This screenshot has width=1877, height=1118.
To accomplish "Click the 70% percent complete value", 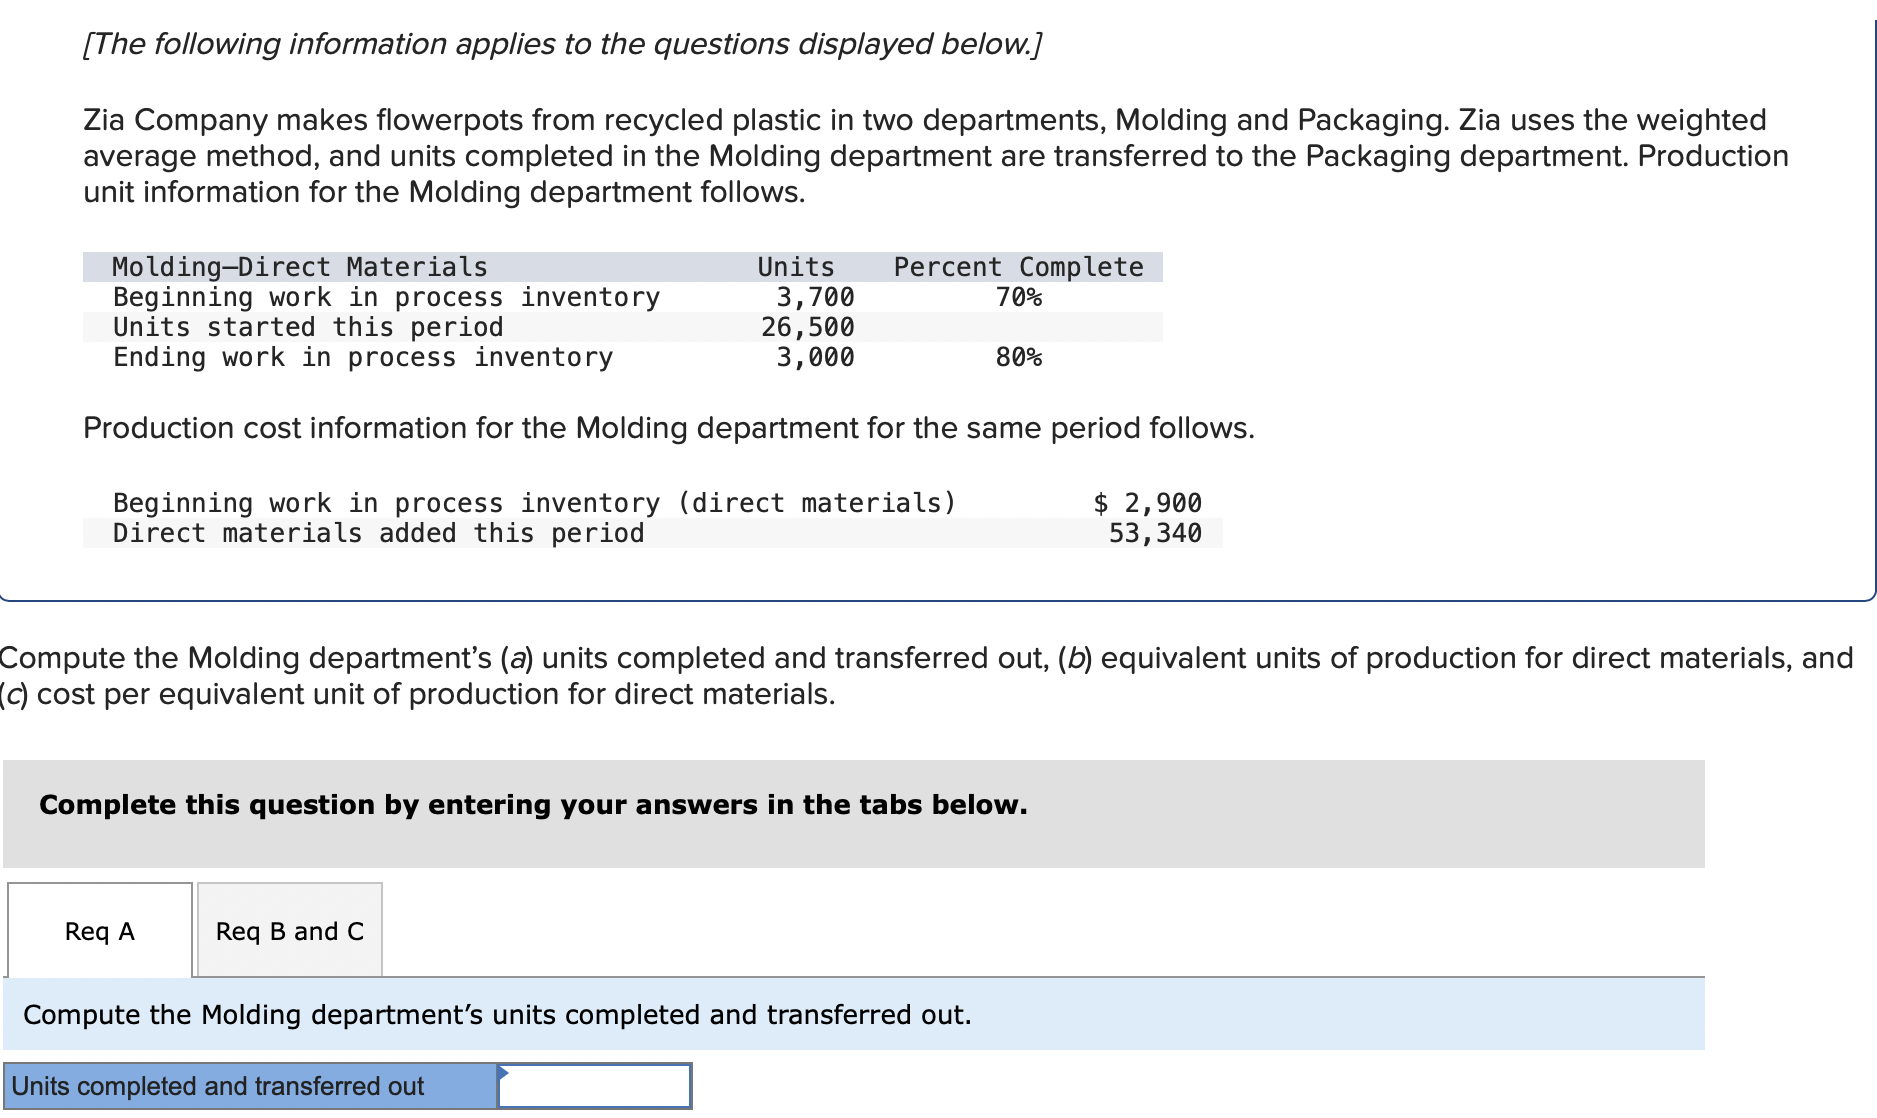I will click(1018, 297).
